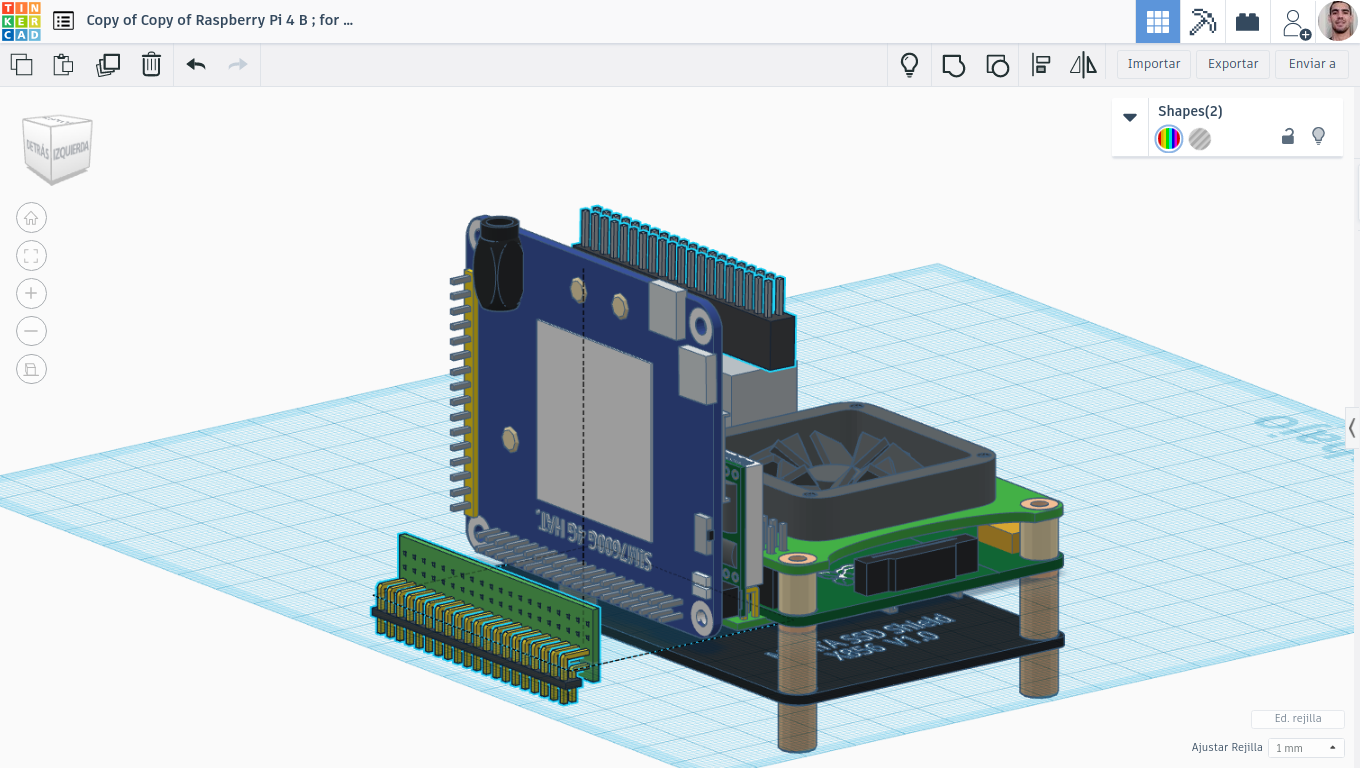Screen dimensions: 1360x768
Task: Click the Paste tool icon
Action: point(64,65)
